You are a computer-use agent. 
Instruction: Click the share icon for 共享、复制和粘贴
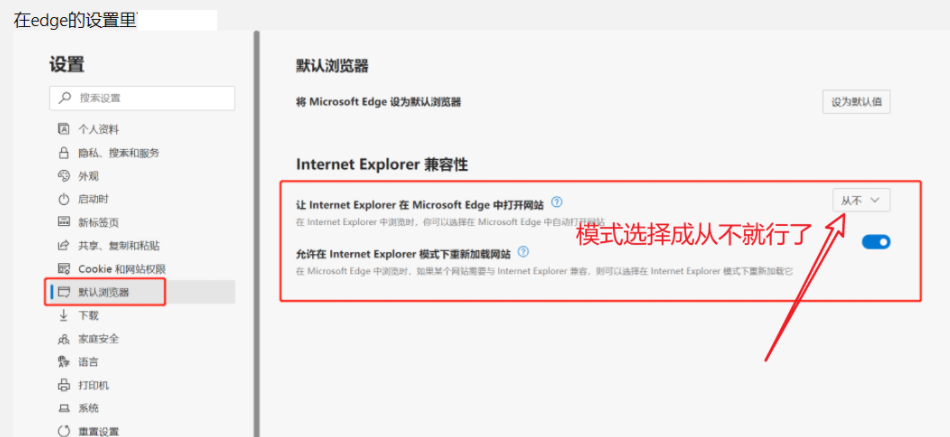(x=64, y=245)
